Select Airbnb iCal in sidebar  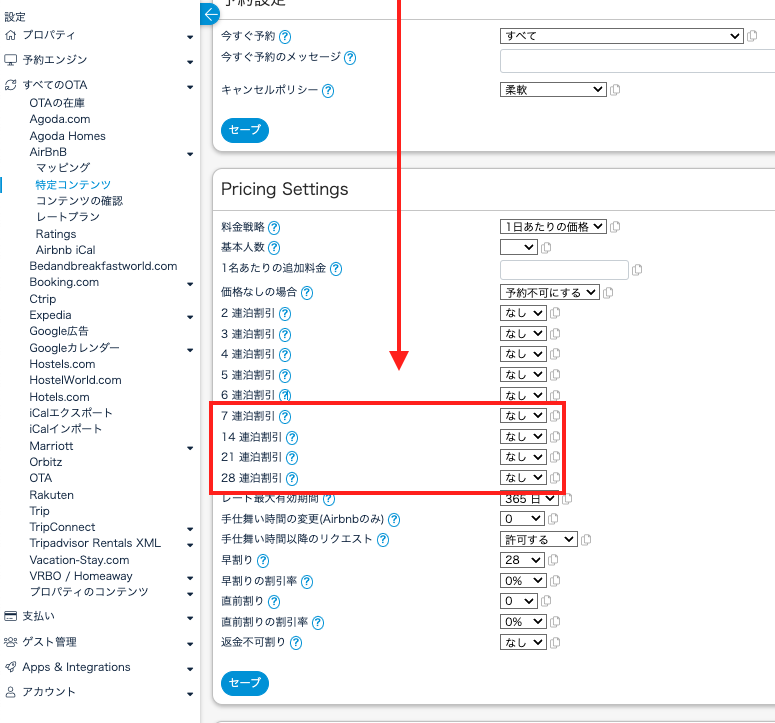click(66, 250)
